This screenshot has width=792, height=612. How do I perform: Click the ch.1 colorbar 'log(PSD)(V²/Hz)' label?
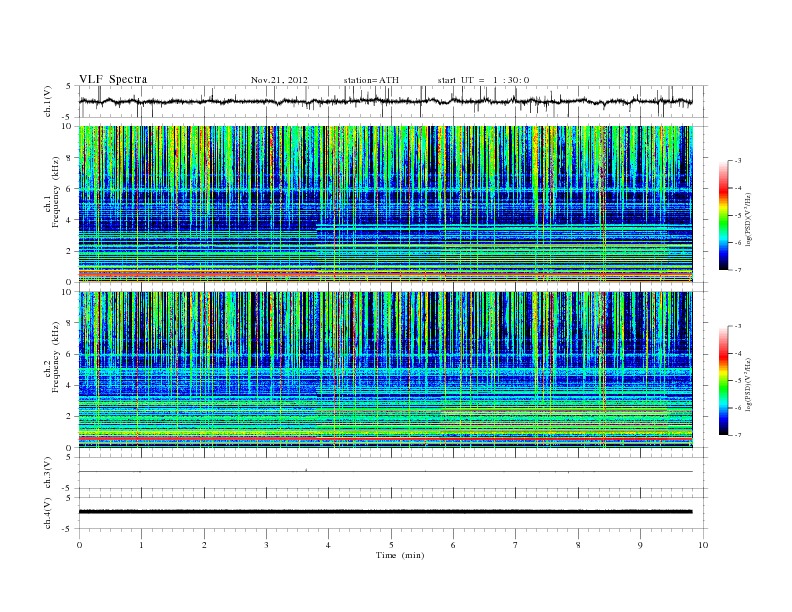point(750,220)
